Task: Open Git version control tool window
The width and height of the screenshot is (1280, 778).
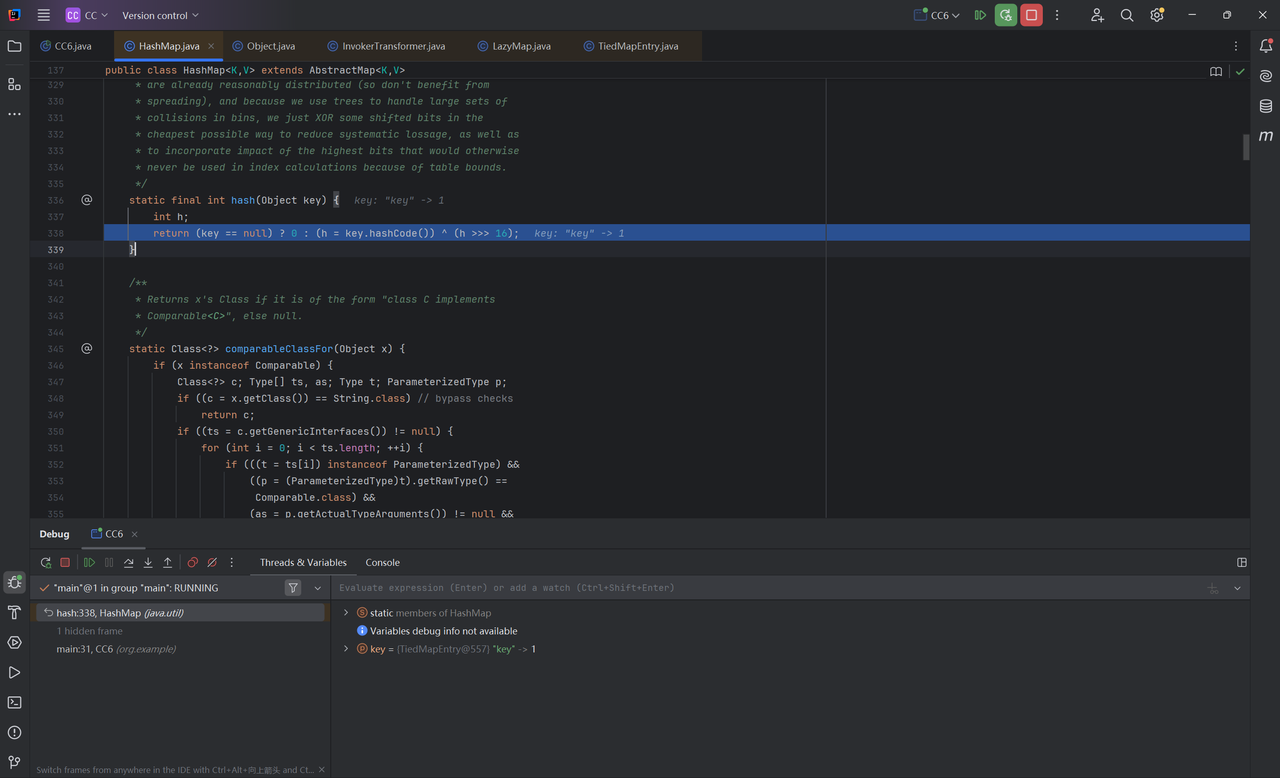Action: pos(14,762)
